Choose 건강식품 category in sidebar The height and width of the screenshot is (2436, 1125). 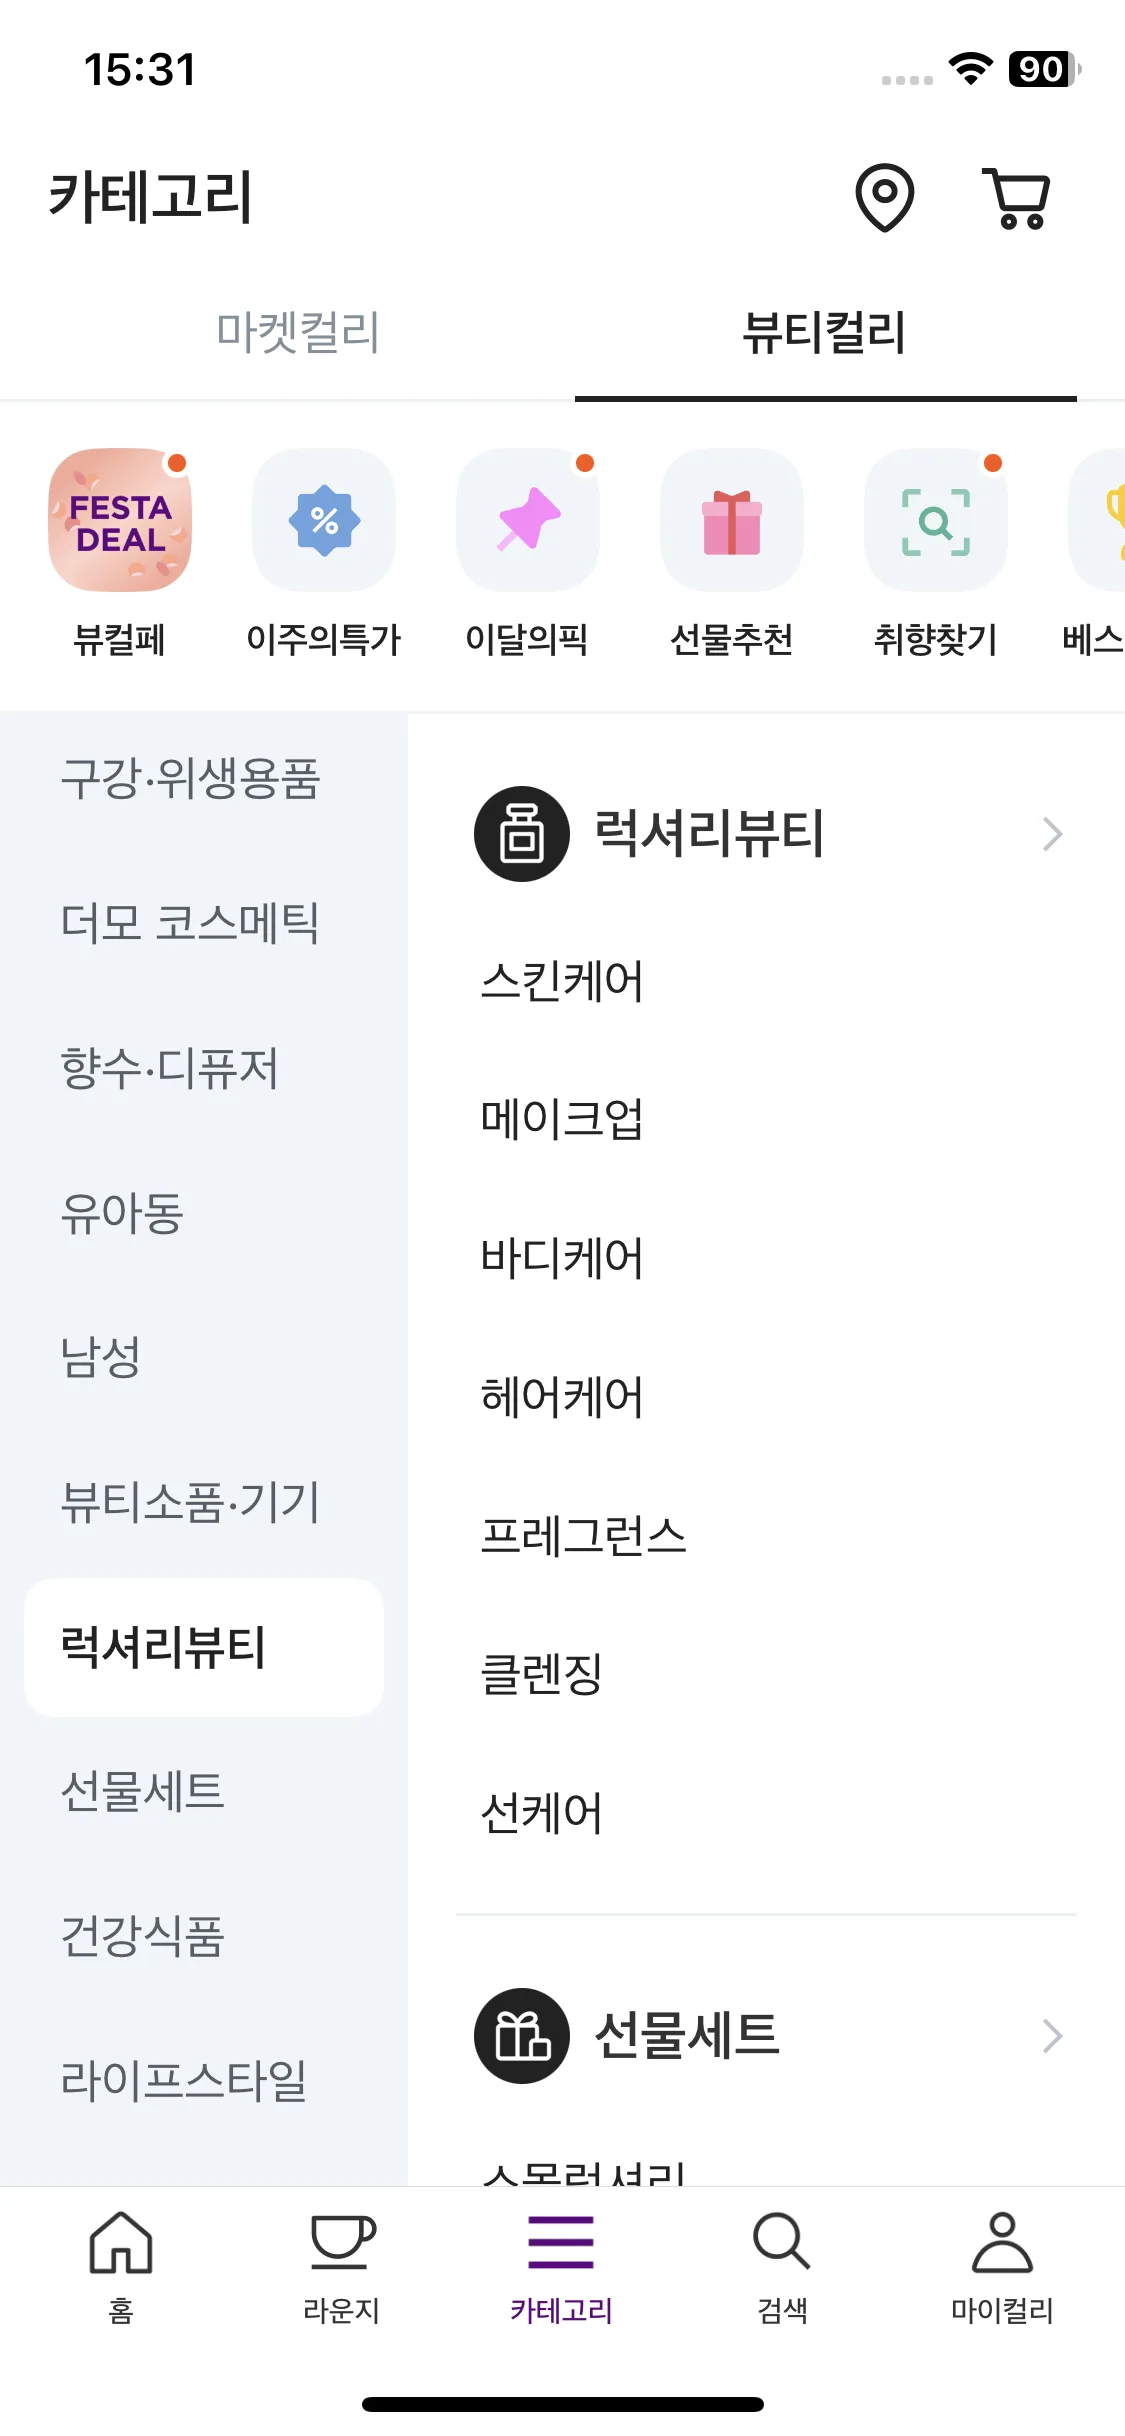tap(142, 1935)
